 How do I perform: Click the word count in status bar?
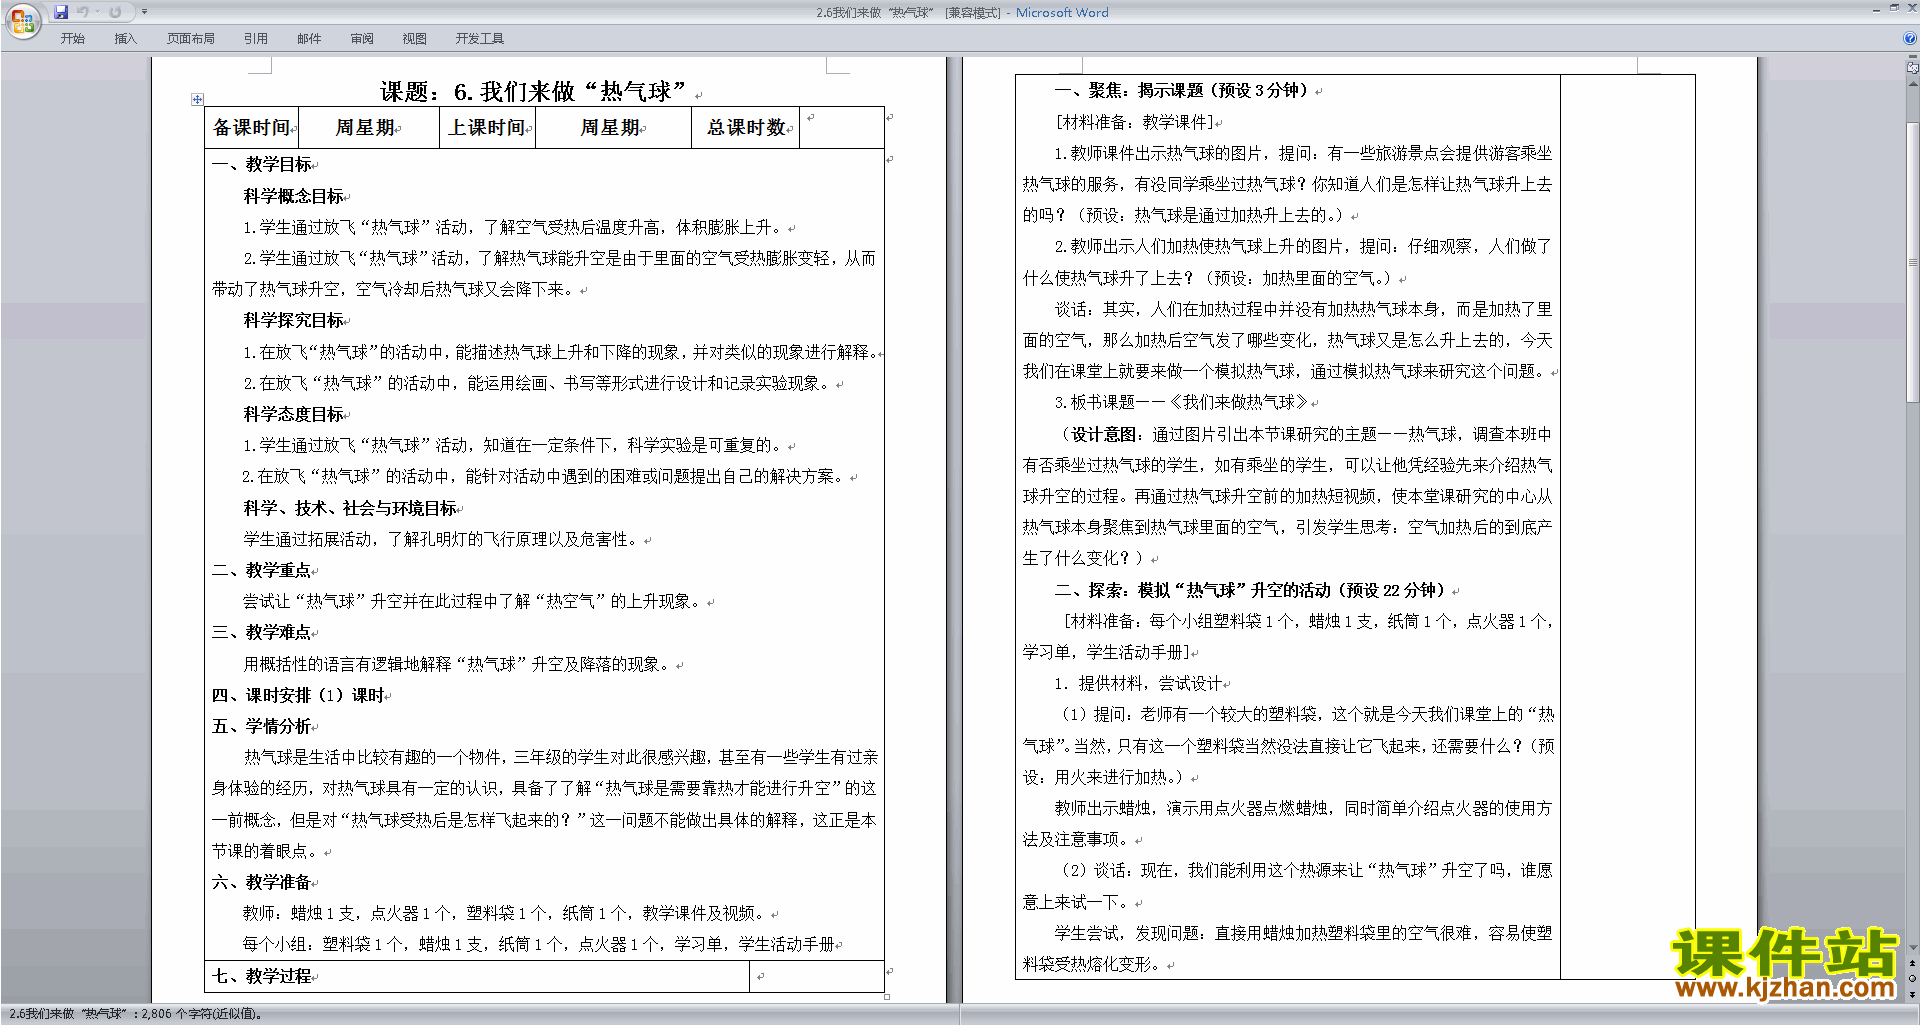pyautogui.click(x=201, y=1014)
